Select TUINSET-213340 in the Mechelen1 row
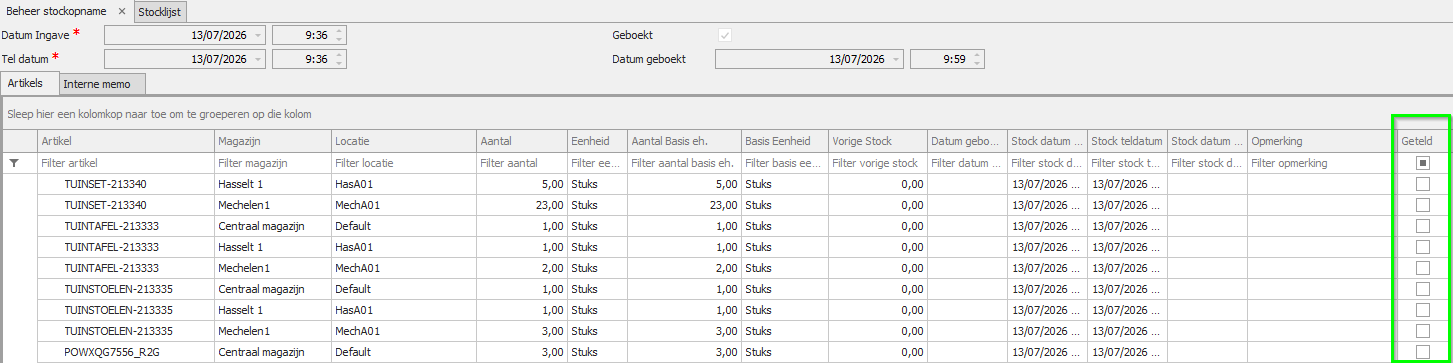1453x363 pixels. pos(125,205)
